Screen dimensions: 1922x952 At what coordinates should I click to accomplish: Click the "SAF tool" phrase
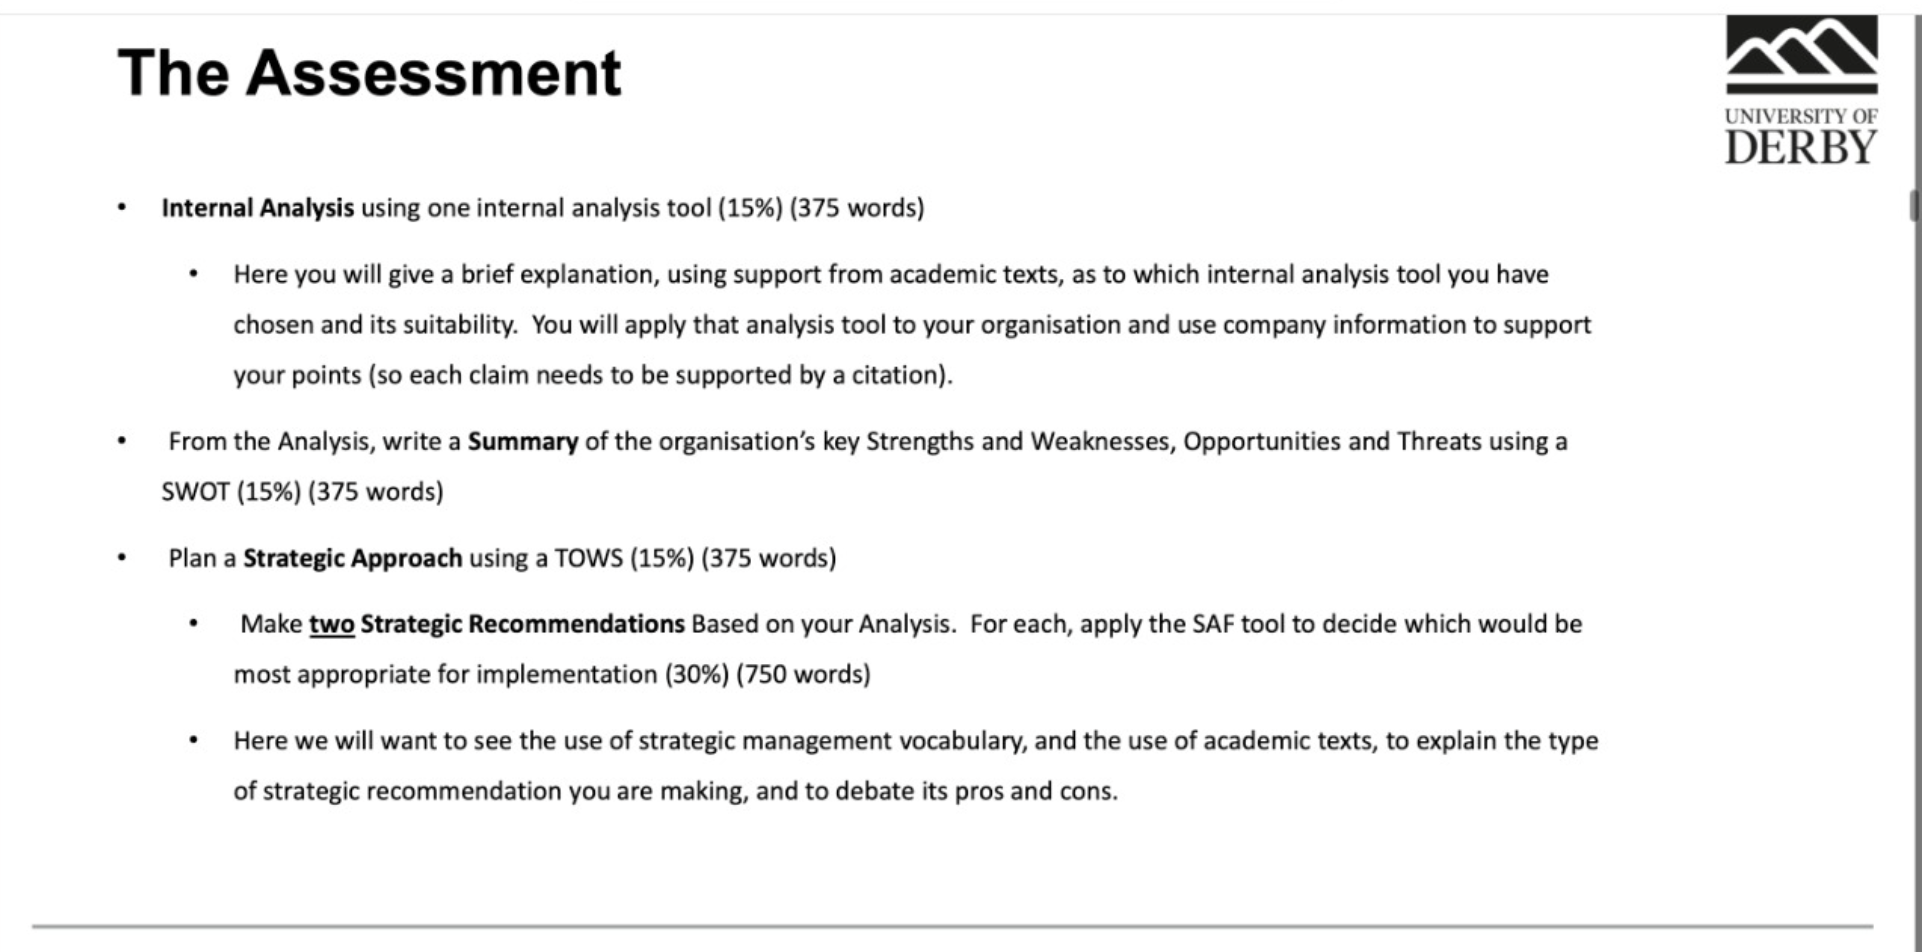[1238, 625]
